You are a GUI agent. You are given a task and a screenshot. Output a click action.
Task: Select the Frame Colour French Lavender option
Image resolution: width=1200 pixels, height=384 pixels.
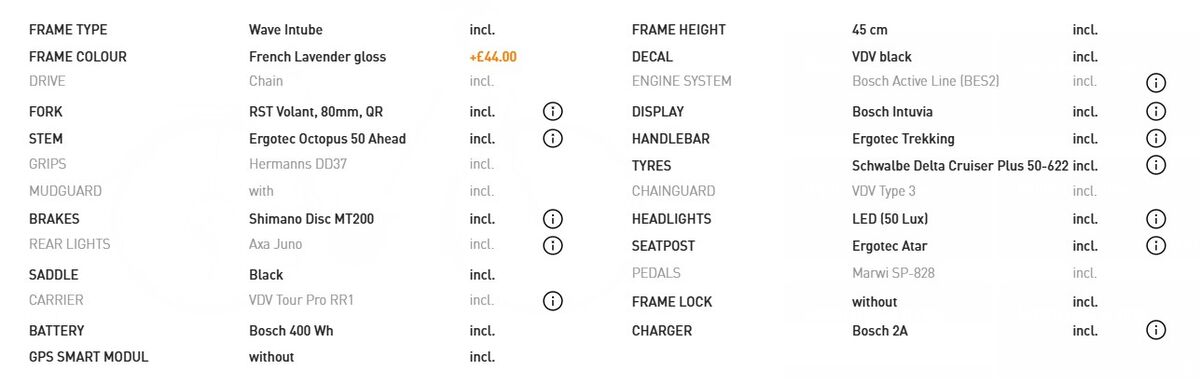[317, 57]
